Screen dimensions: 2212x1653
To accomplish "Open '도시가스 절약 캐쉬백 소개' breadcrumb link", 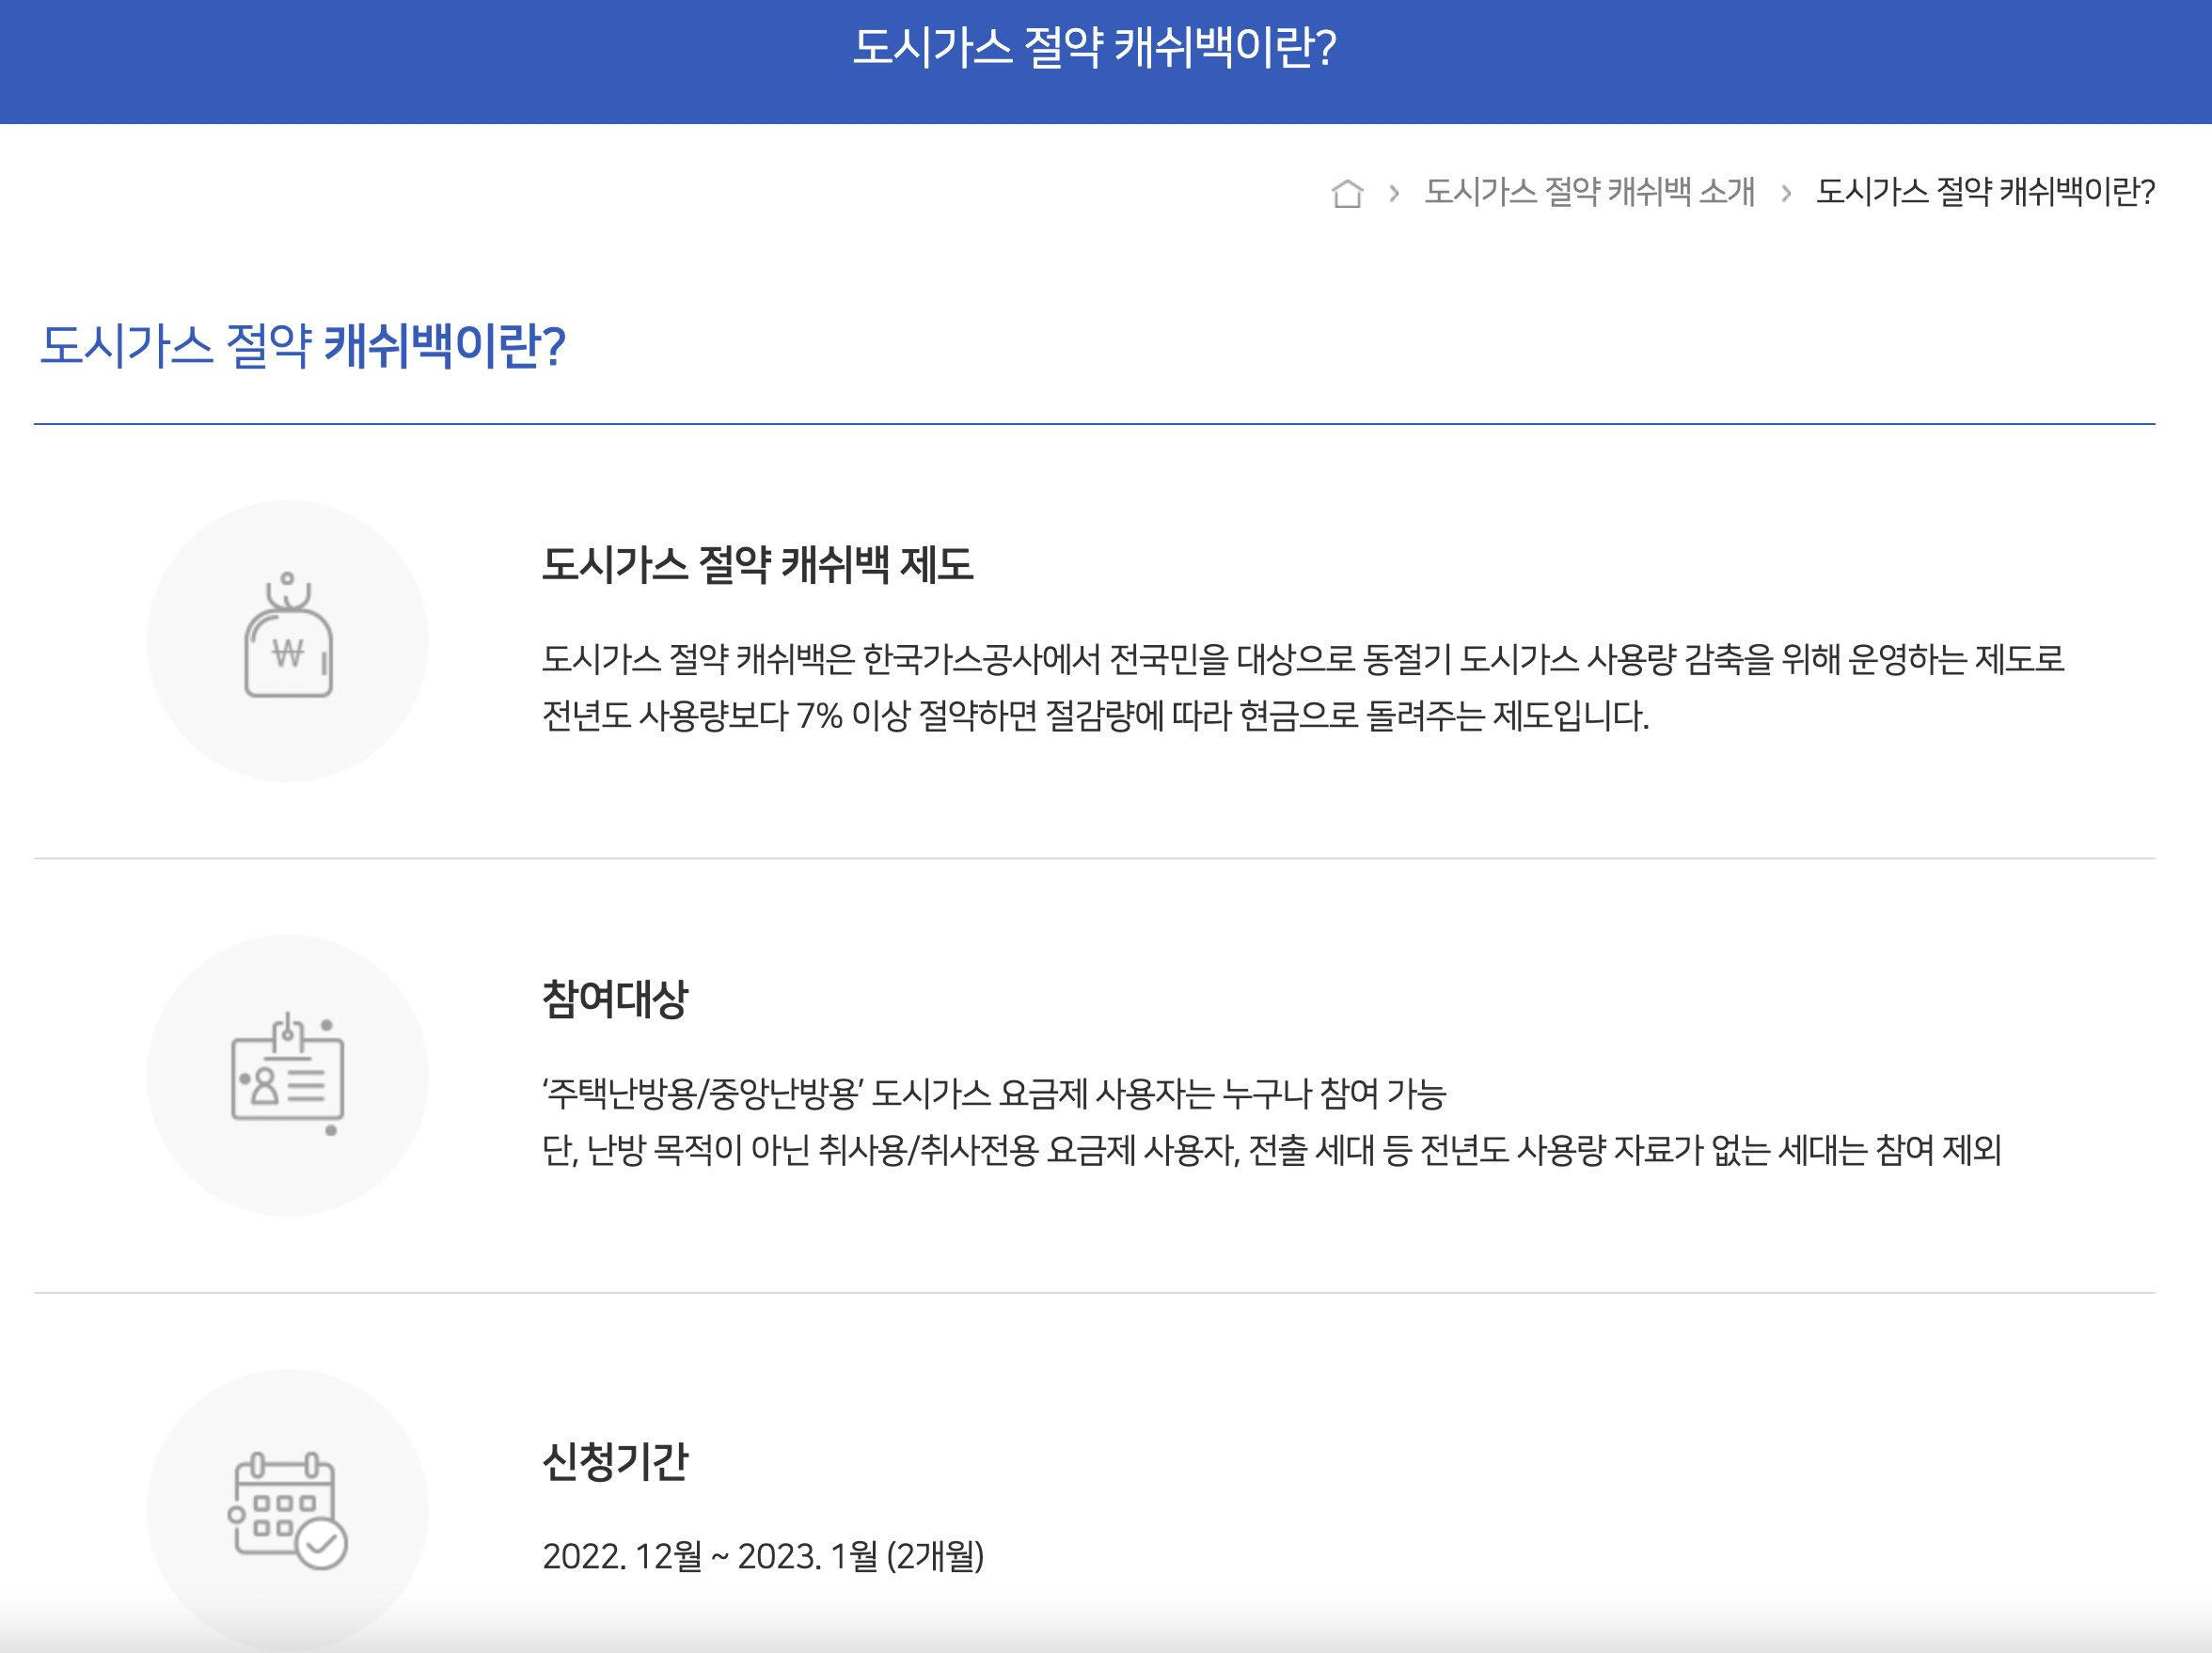I will [x=1589, y=191].
